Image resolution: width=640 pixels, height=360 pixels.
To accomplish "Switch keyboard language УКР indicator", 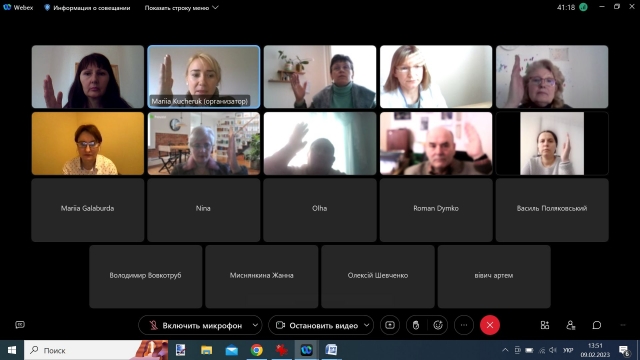I will click(568, 350).
